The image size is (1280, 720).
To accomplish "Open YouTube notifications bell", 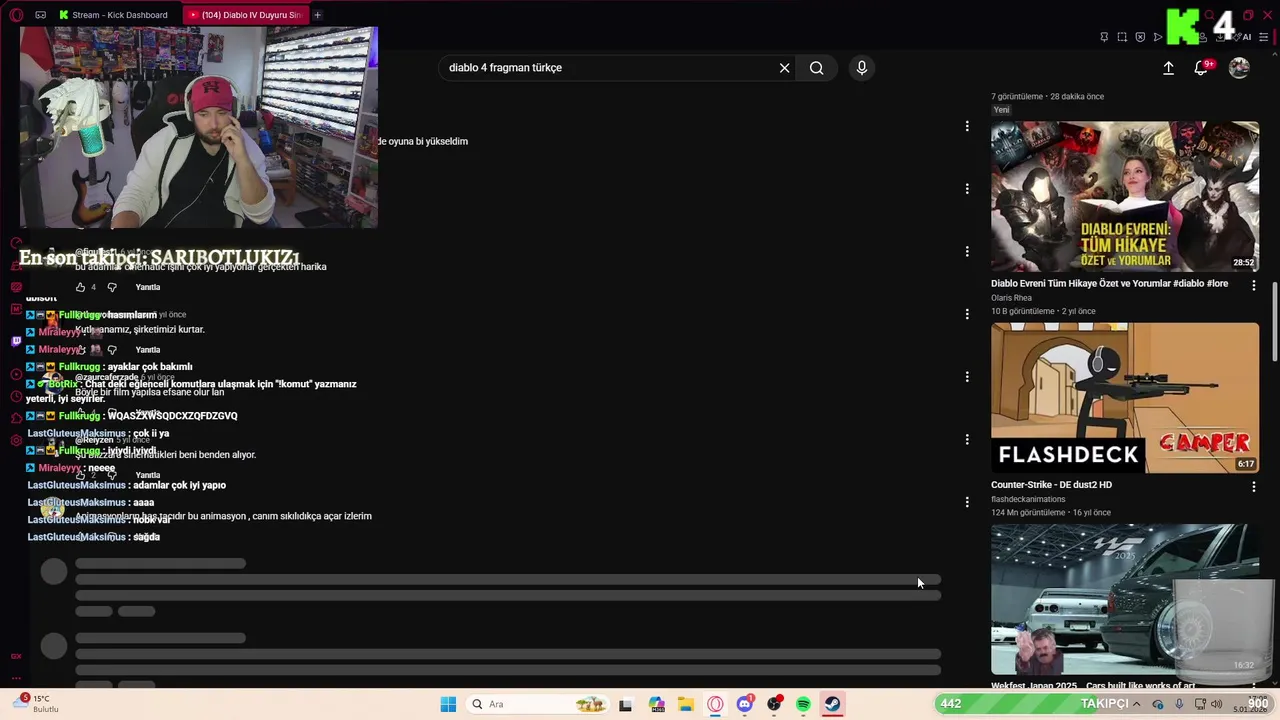I will [1201, 68].
